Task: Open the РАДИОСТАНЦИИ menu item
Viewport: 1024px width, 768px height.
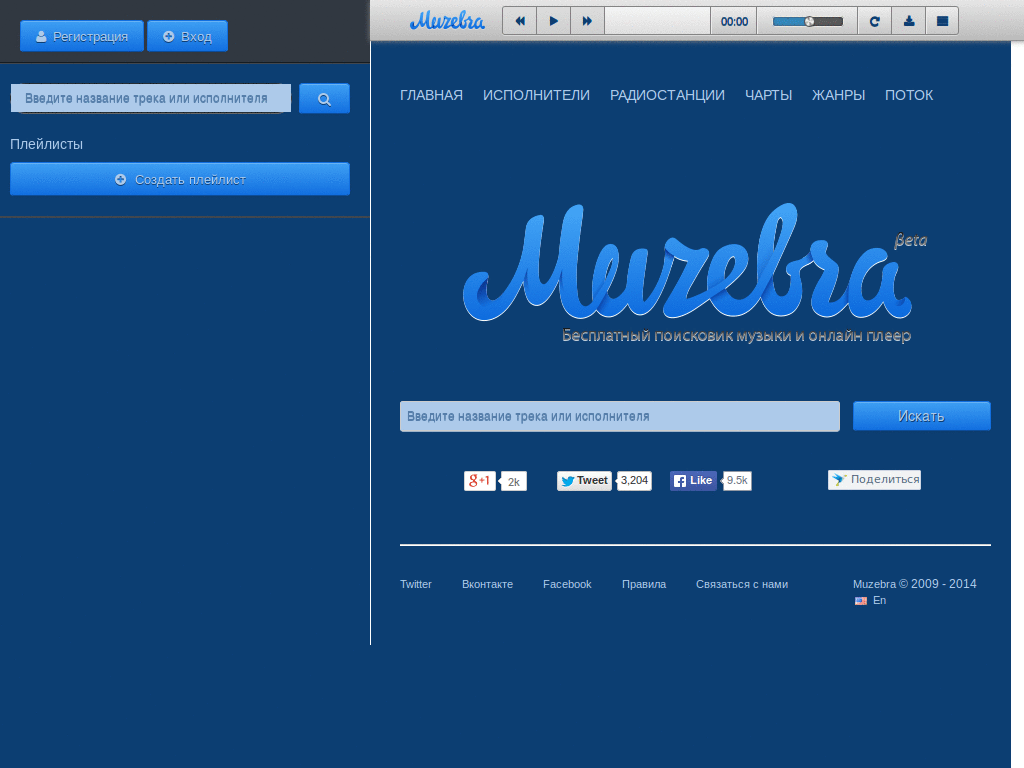Action: tap(667, 95)
